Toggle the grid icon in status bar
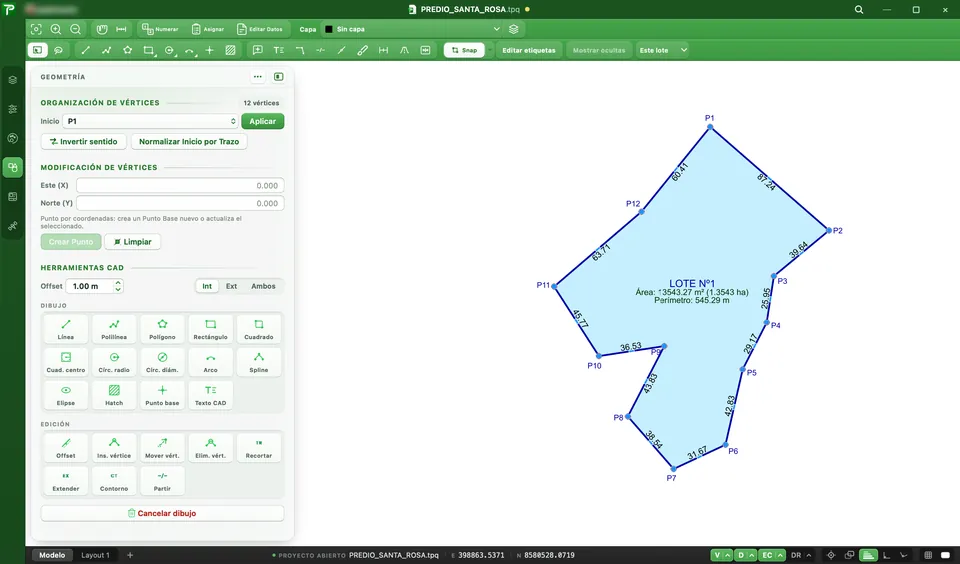The height and width of the screenshot is (564, 960). tap(928, 555)
